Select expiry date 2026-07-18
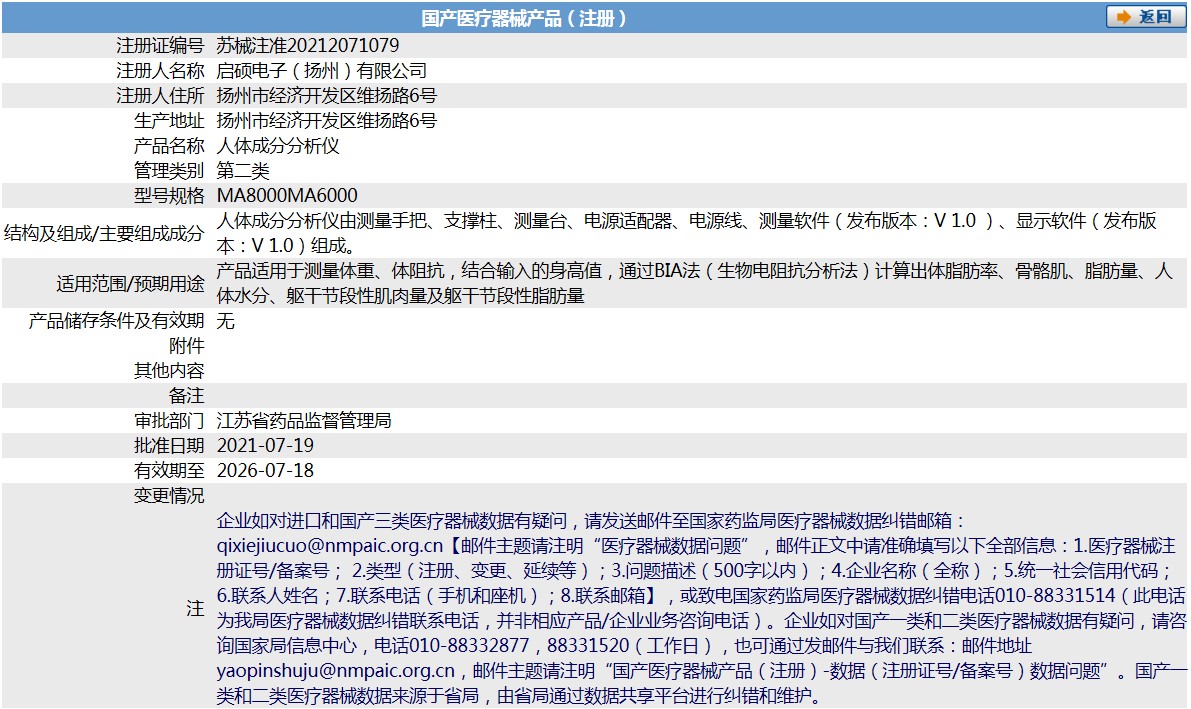1191x709 pixels. tap(265, 471)
